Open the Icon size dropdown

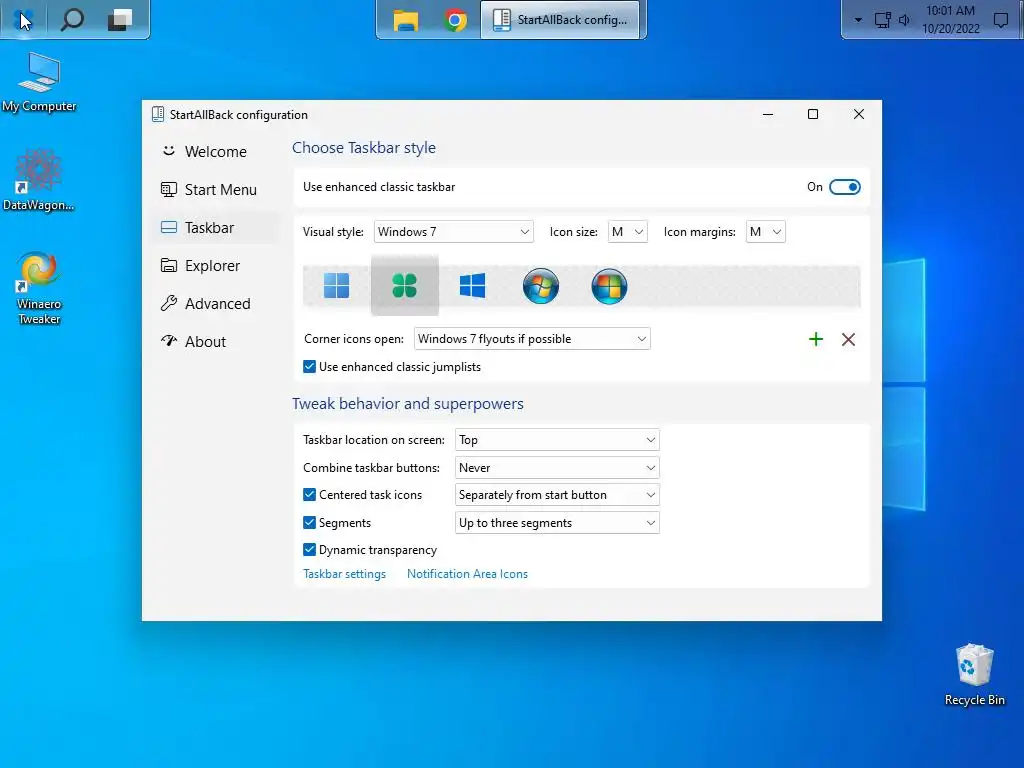[x=628, y=232]
